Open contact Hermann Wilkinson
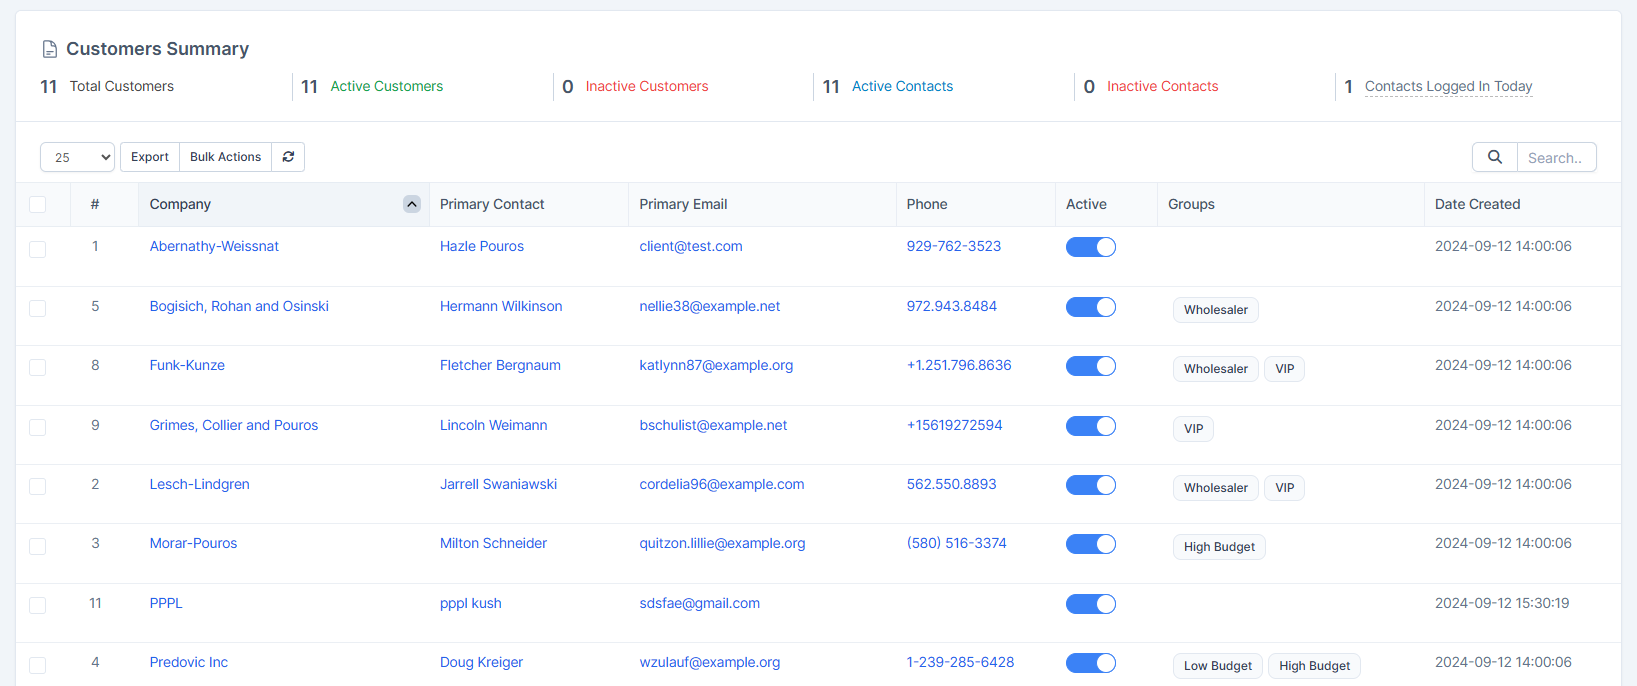 pyautogui.click(x=501, y=306)
